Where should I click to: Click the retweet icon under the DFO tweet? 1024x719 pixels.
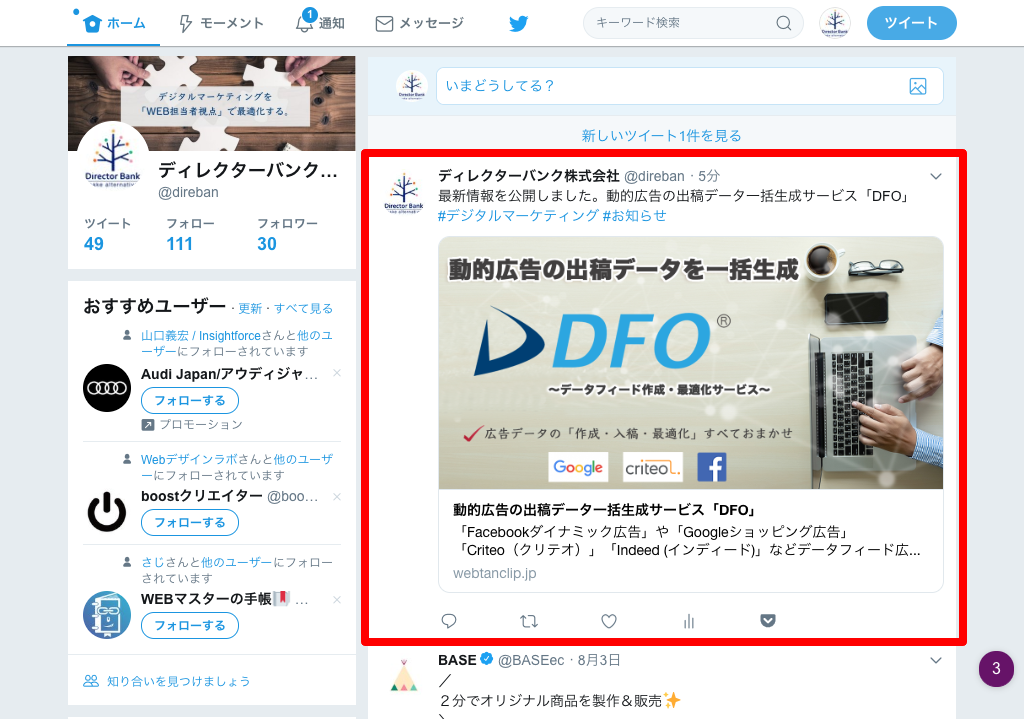(x=529, y=621)
